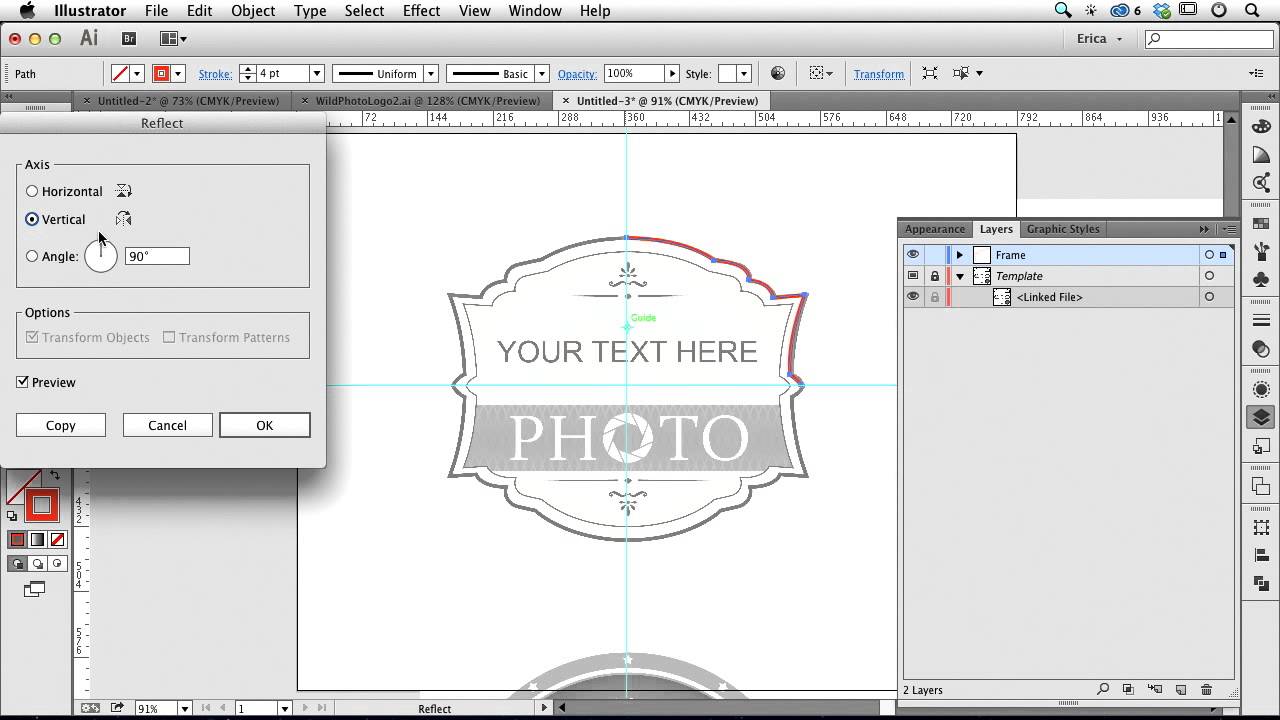
Task: Select the None button in toolbox
Action: 57,540
